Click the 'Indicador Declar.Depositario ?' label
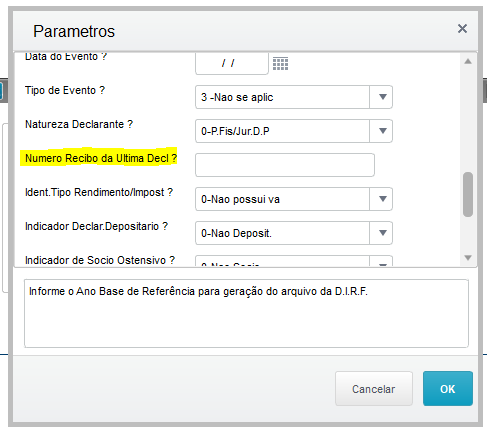The image size is (487, 435). [x=96, y=226]
